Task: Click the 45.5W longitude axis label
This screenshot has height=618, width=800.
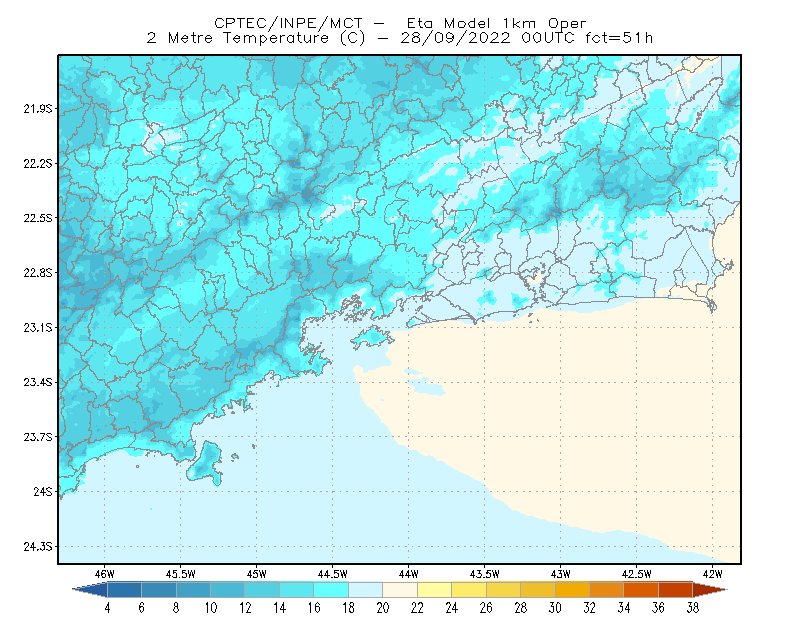Action: pos(180,574)
